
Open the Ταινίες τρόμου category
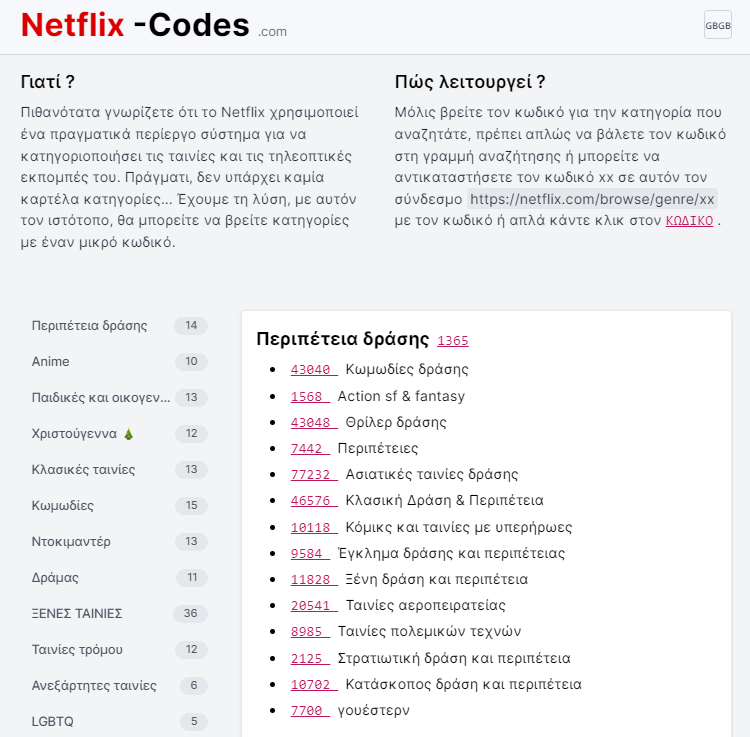(119, 649)
